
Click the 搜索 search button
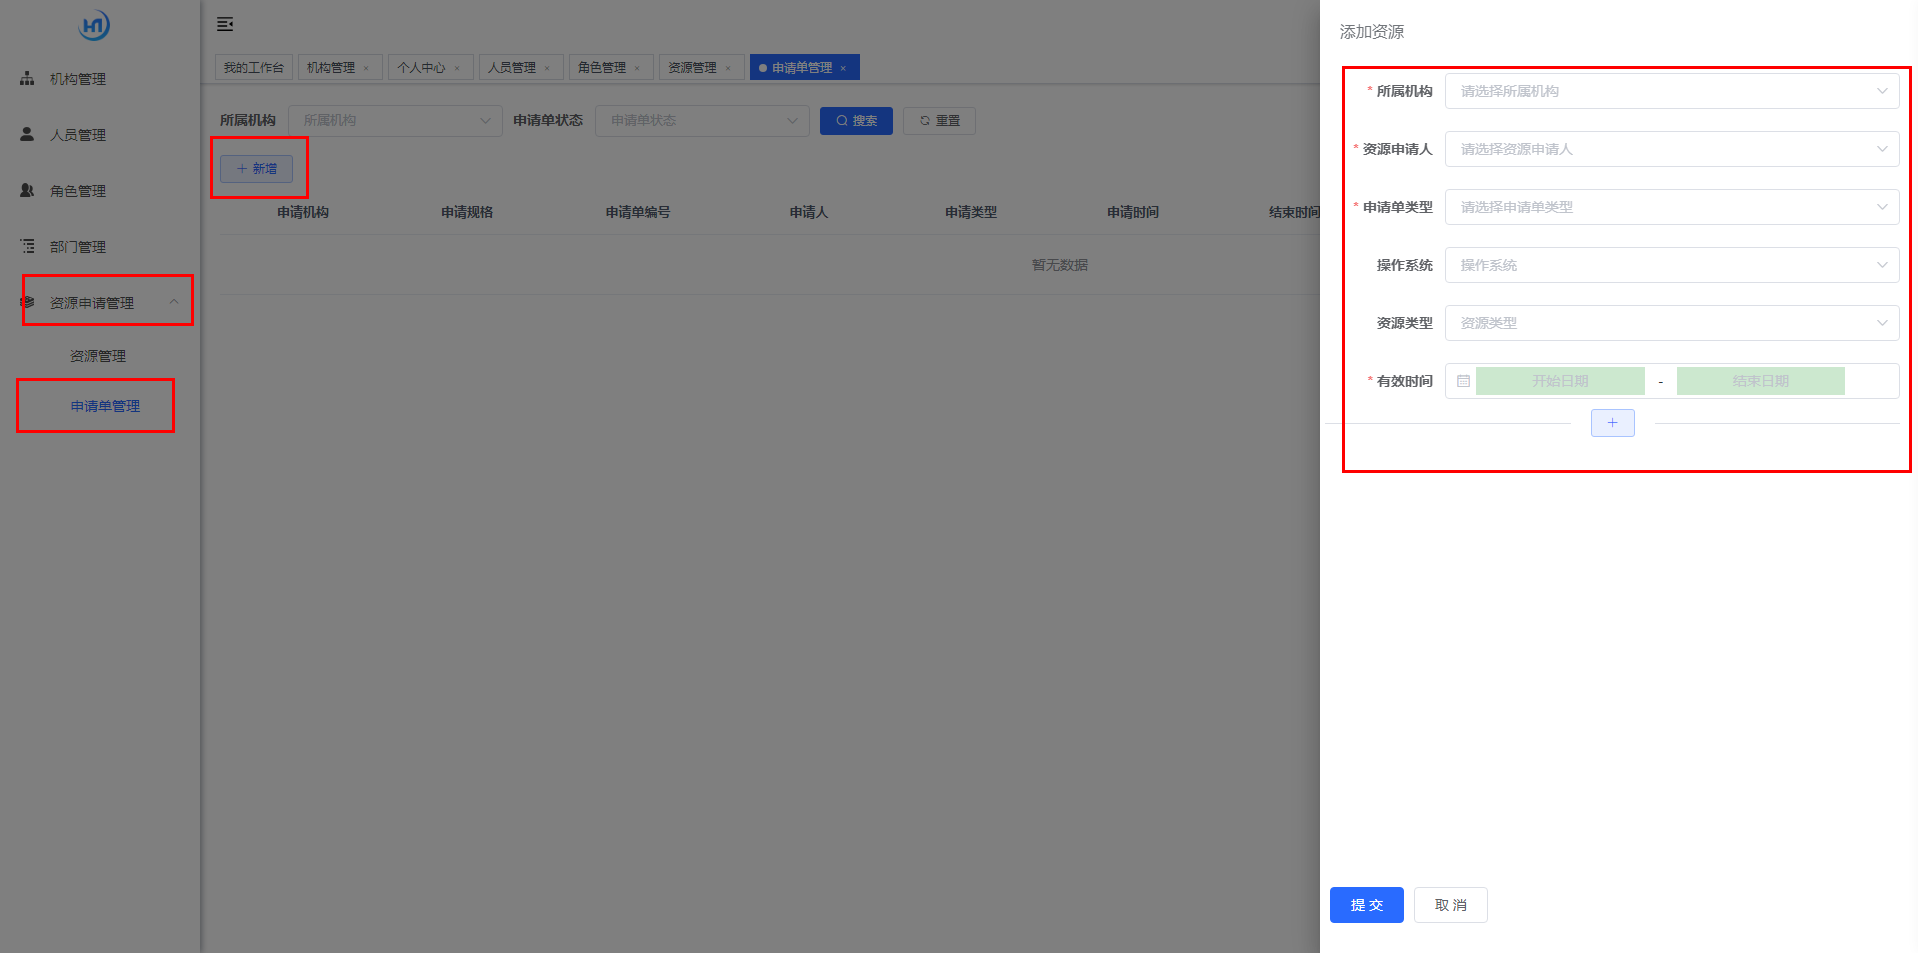coord(856,120)
